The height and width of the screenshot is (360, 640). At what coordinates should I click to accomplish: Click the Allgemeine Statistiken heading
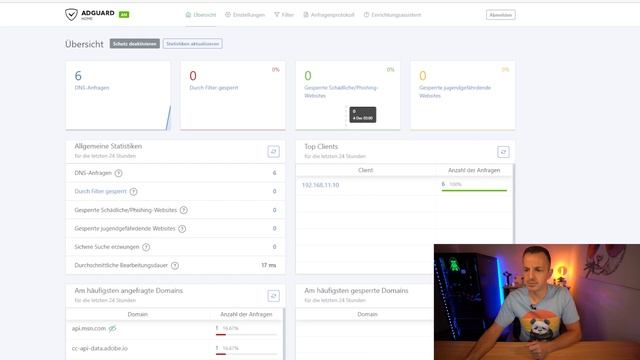(108, 146)
